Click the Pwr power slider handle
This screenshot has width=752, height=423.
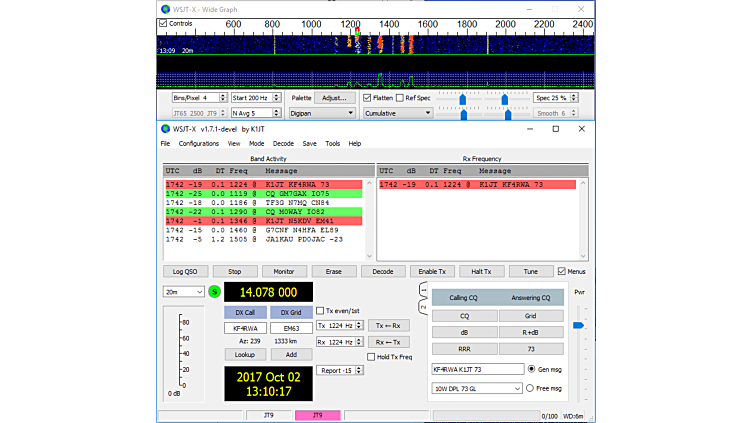tap(578, 325)
